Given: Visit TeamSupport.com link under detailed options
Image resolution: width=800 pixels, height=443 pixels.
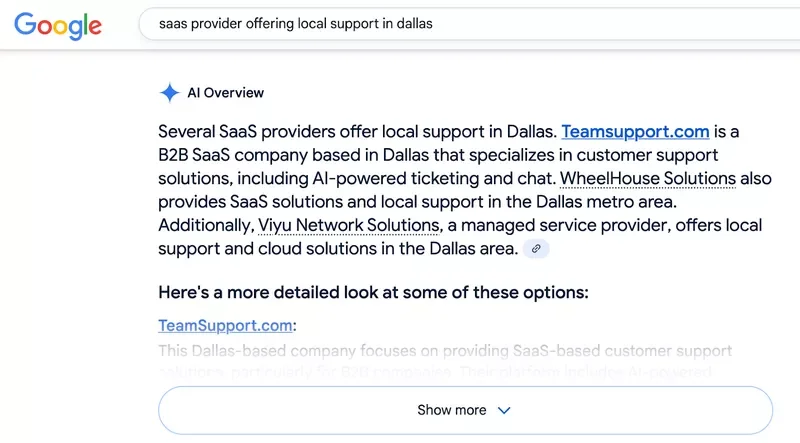Looking at the screenshot, I should pos(225,326).
